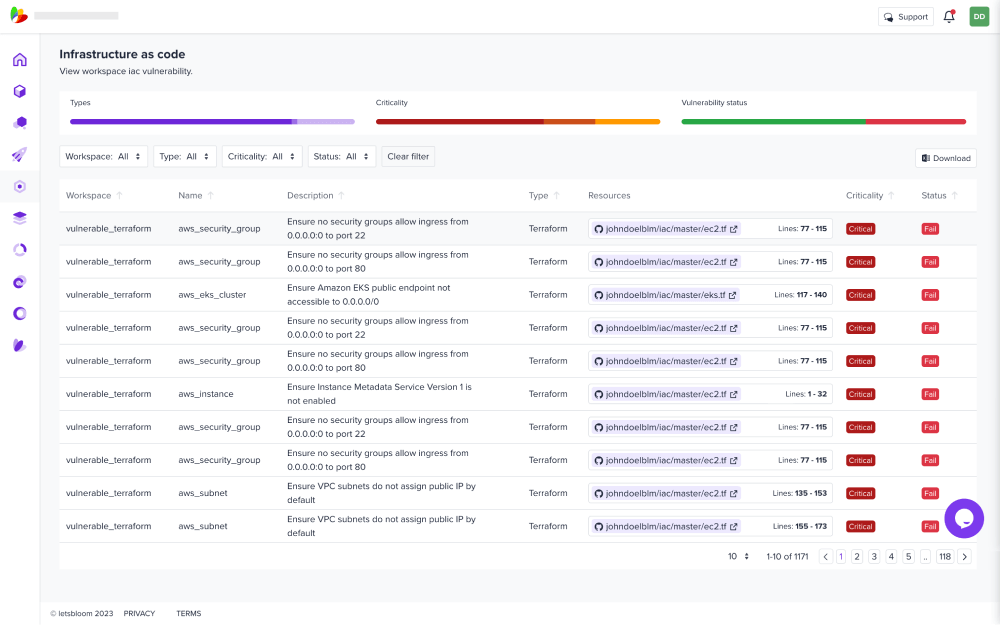Click Fail badge in aws_instance row
The height and width of the screenshot is (625, 1000).
point(930,394)
